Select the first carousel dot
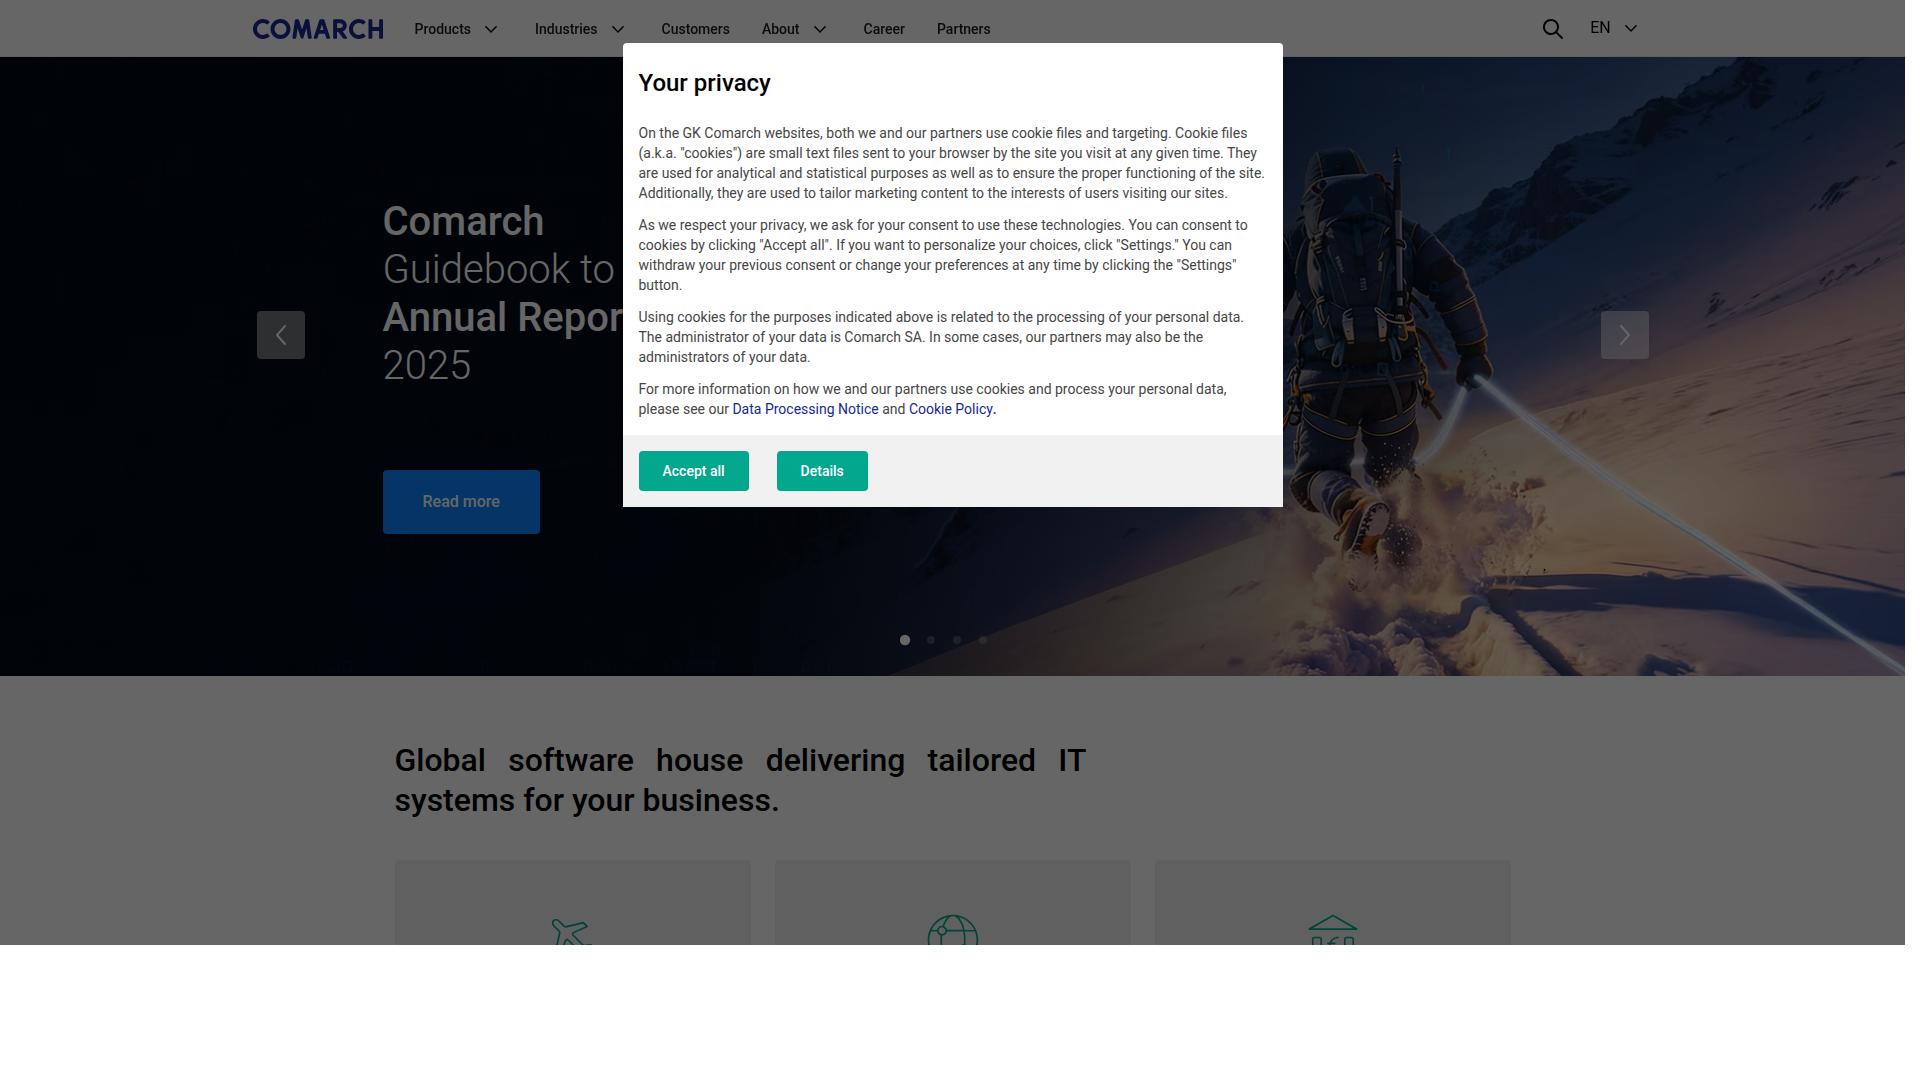The height and width of the screenshot is (1080, 1920). click(905, 640)
